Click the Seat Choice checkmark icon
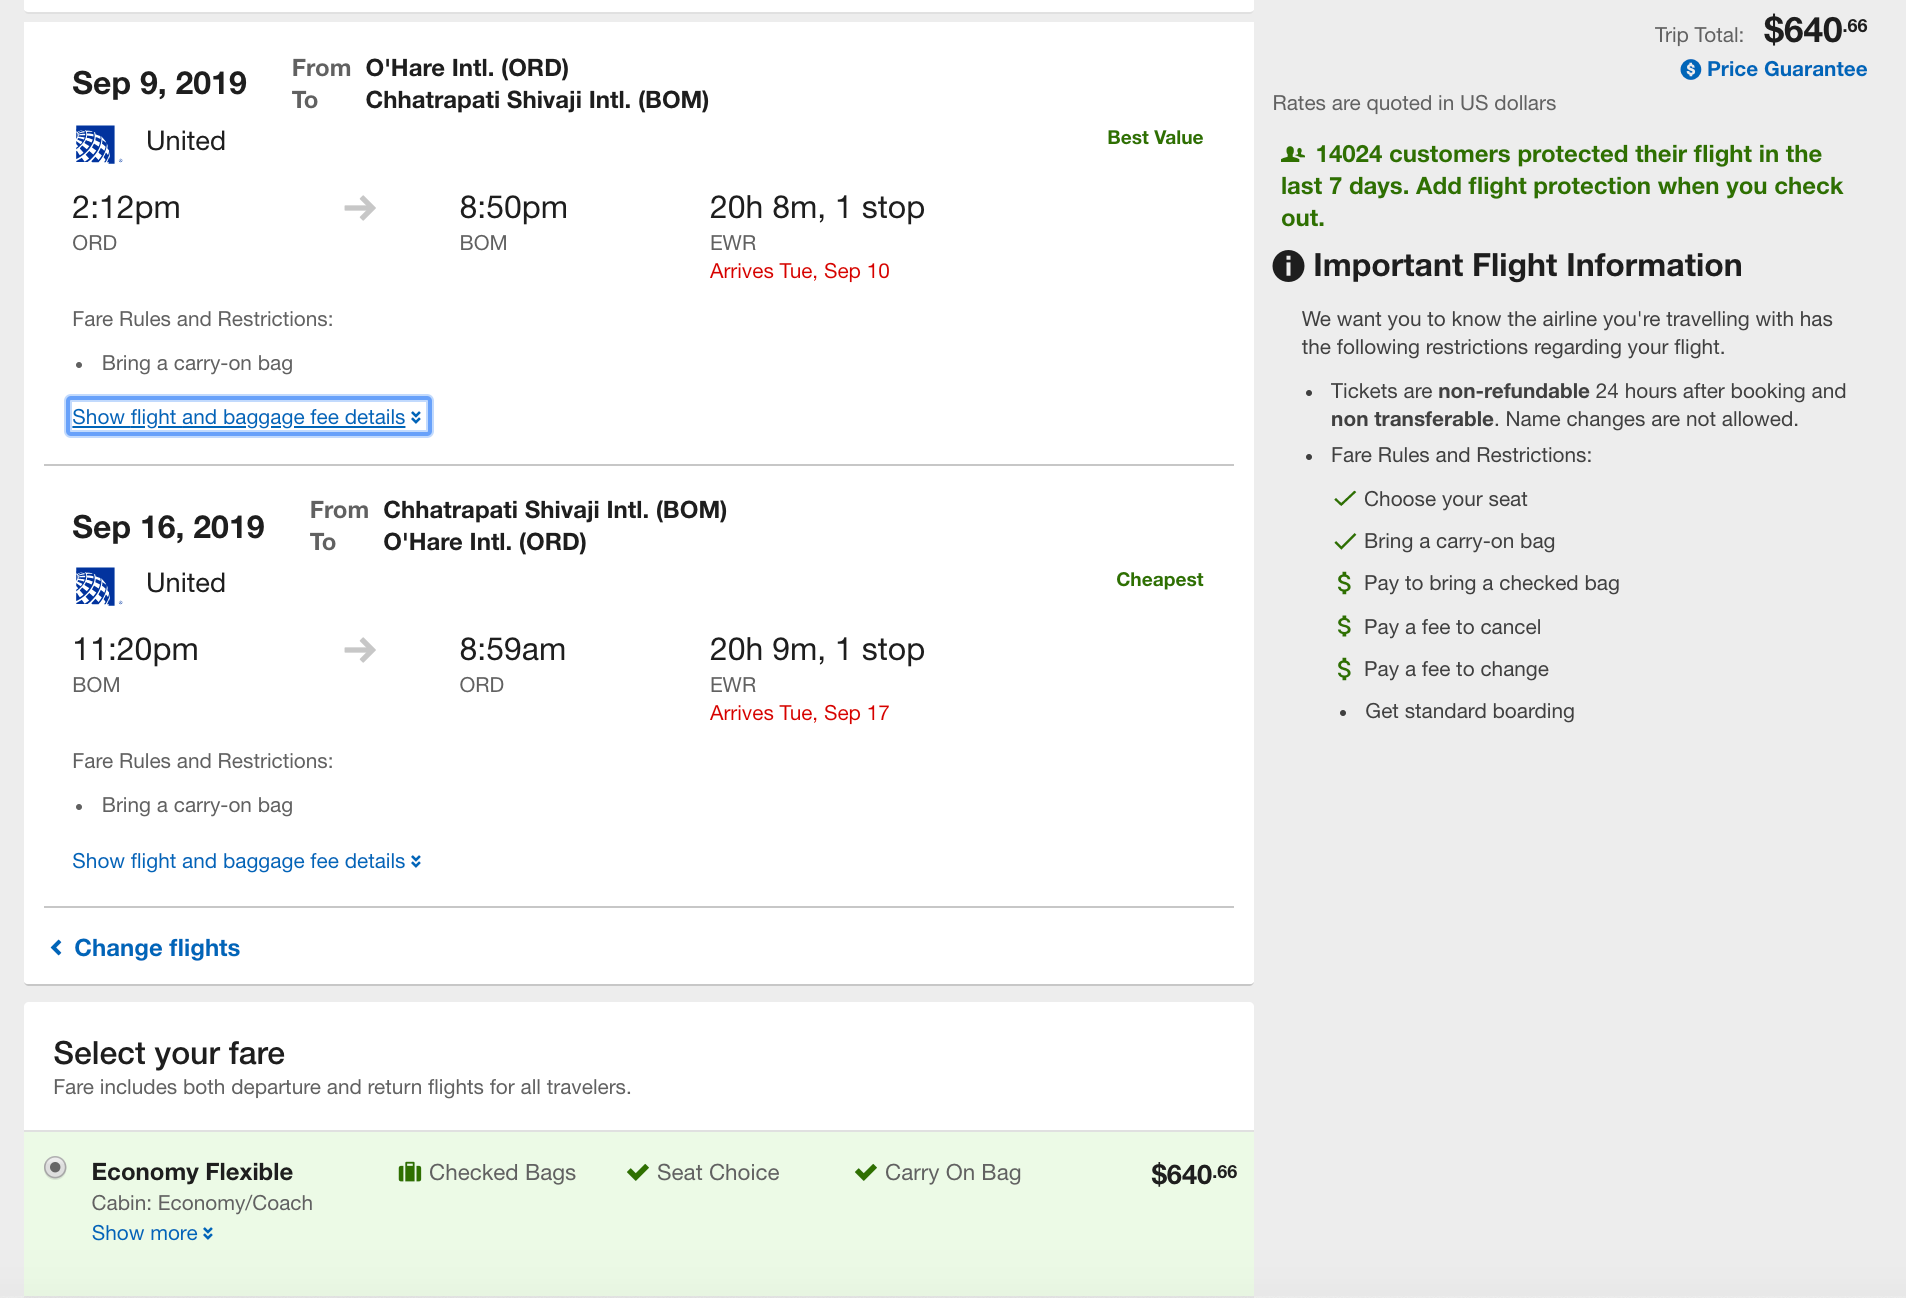 click(x=637, y=1172)
